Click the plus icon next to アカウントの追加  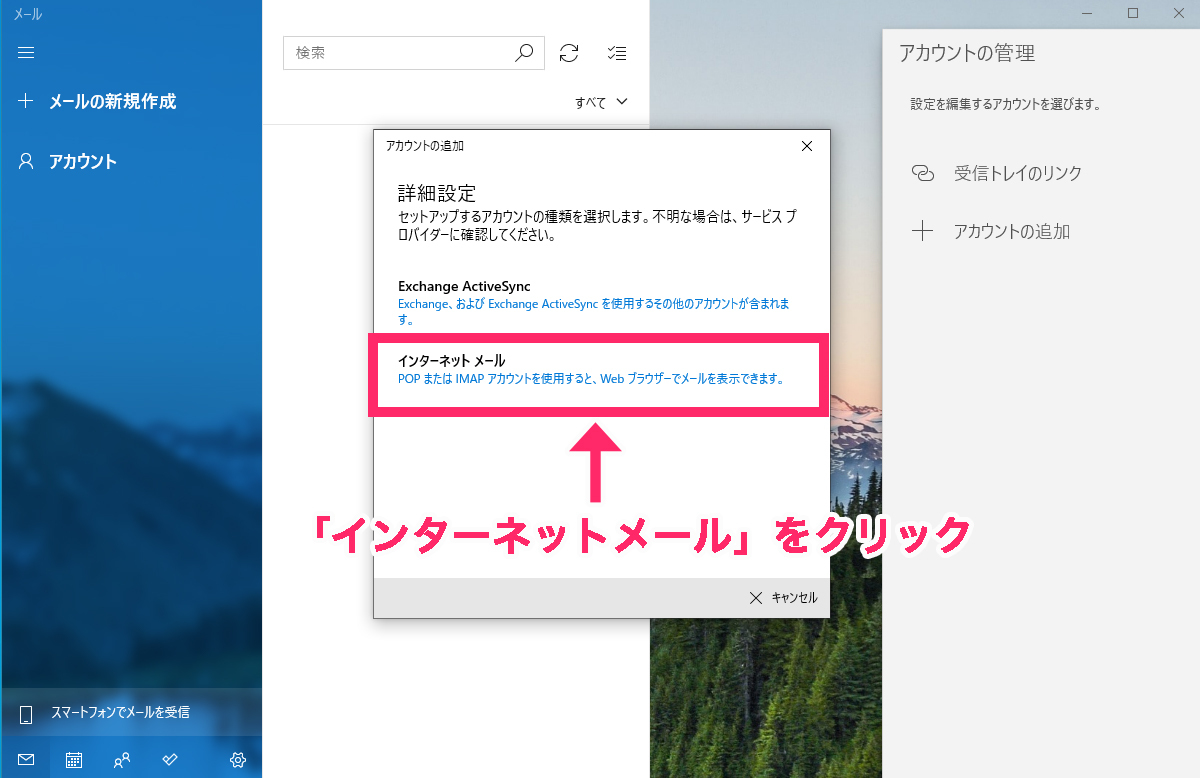(x=922, y=230)
